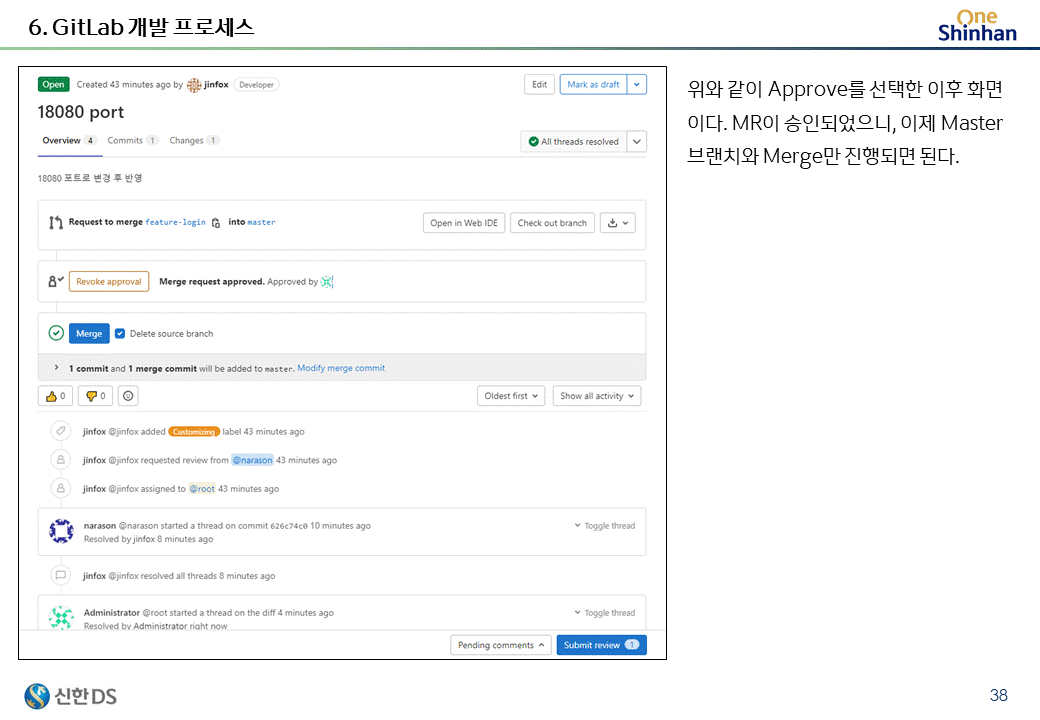The image size is (1040, 720).
Task: Click the approval status icon beside Revoke approval
Action: coord(56,282)
